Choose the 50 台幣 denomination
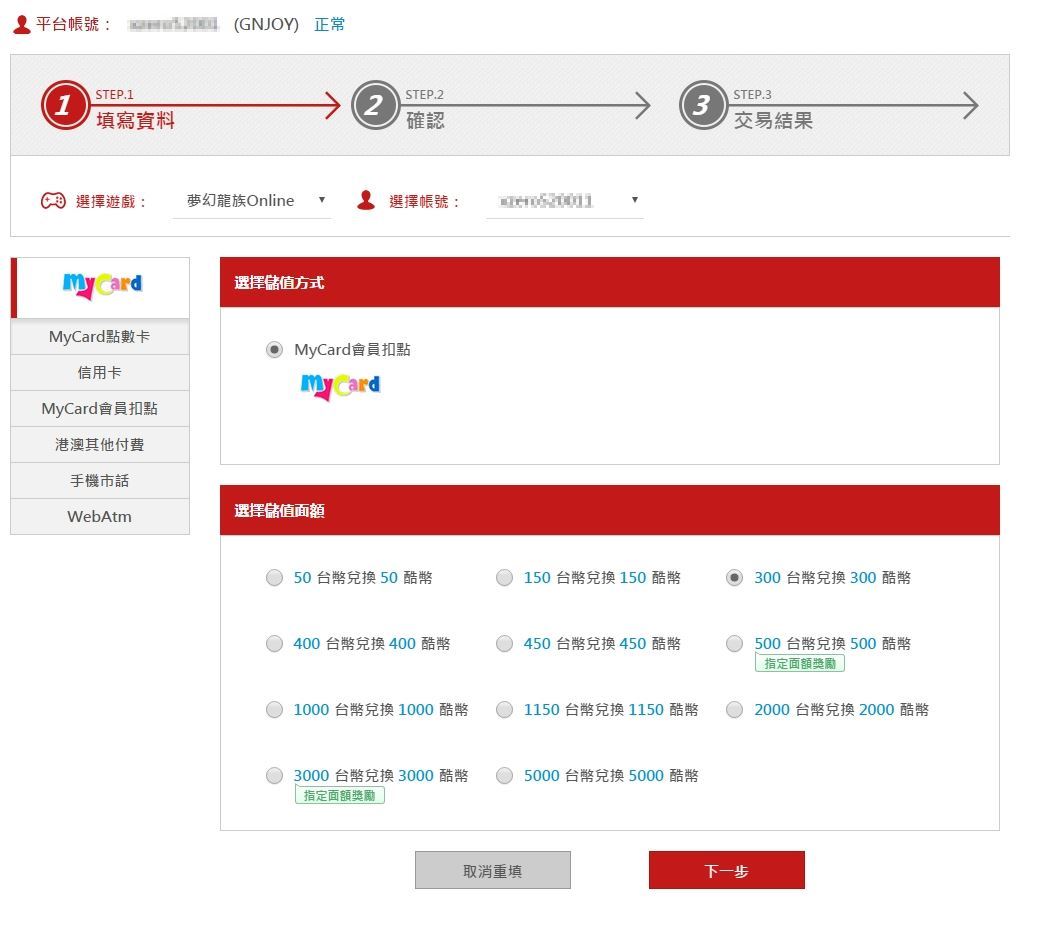1037x947 pixels. pos(274,577)
